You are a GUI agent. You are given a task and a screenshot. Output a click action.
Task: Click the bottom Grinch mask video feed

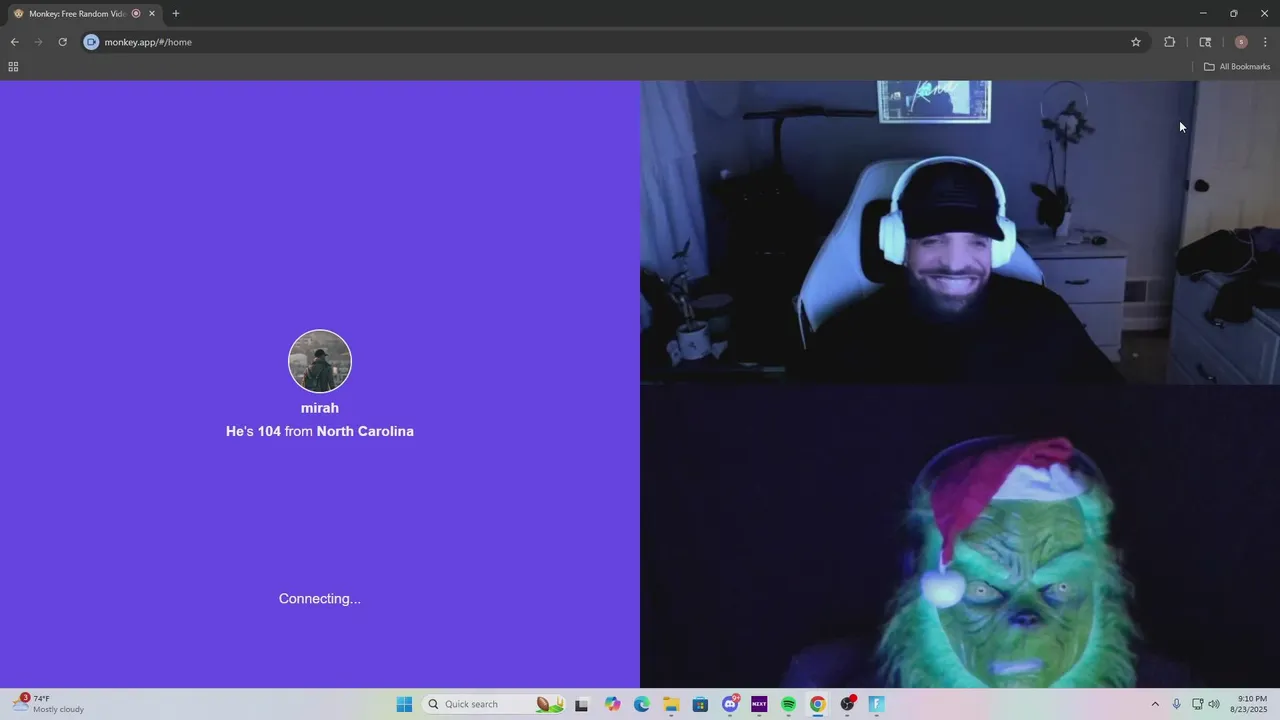(x=960, y=536)
